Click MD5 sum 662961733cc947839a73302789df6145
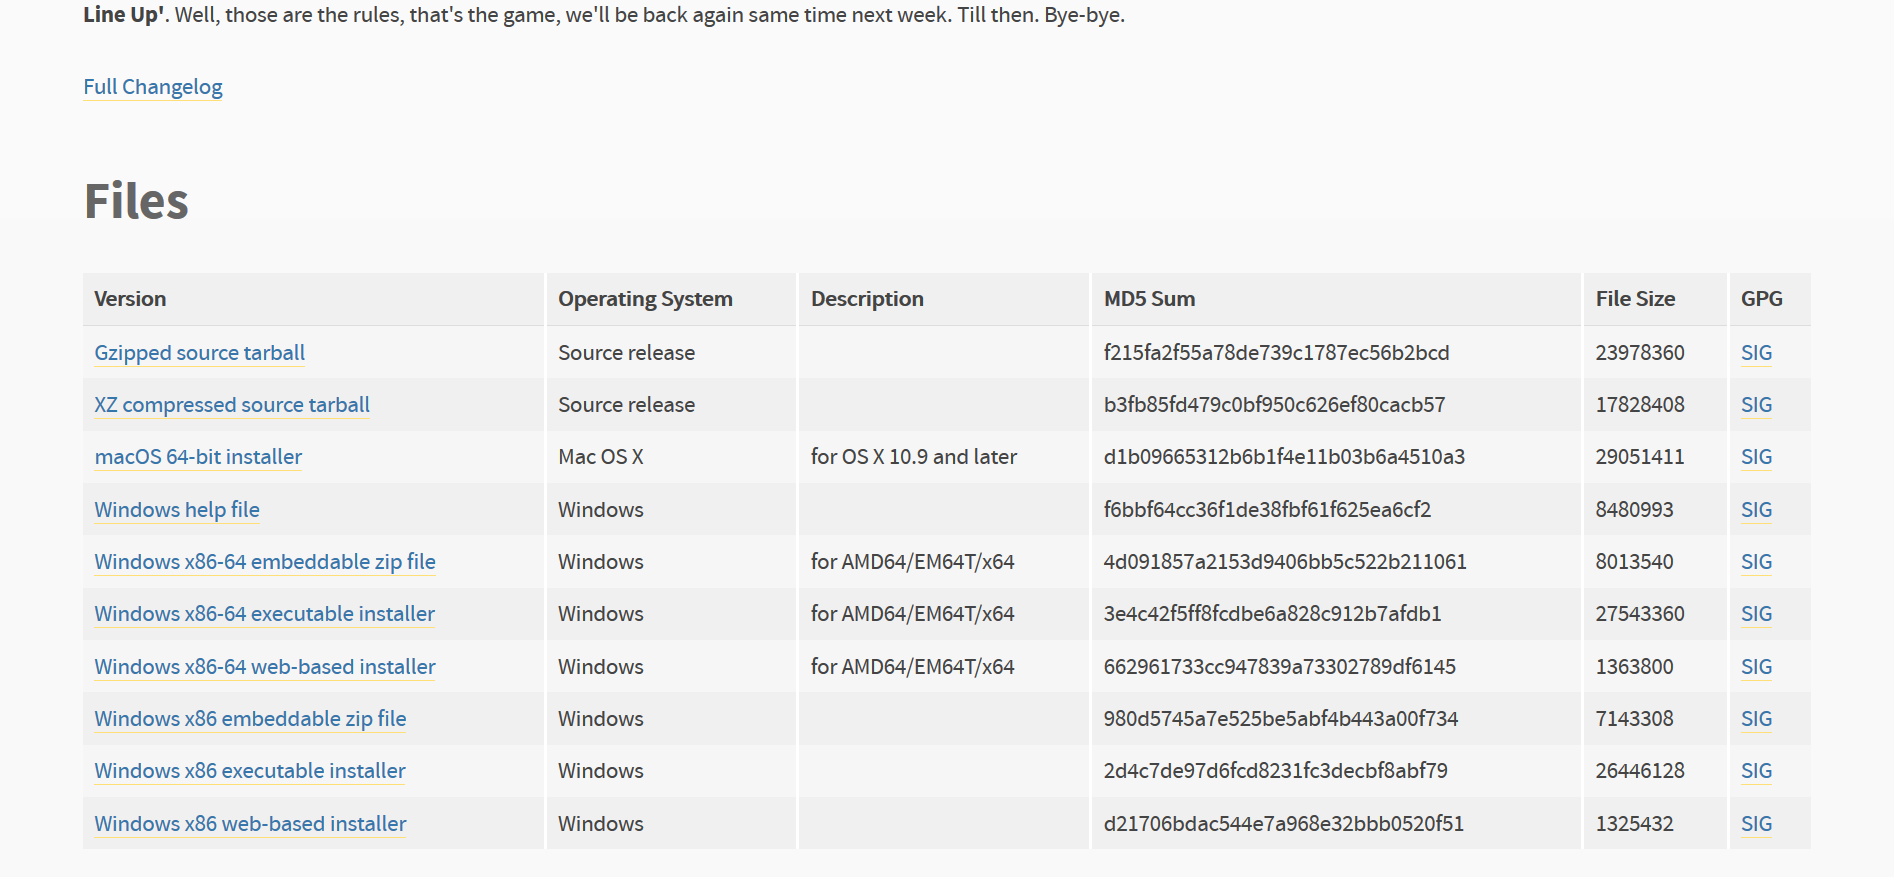 click(x=1280, y=667)
